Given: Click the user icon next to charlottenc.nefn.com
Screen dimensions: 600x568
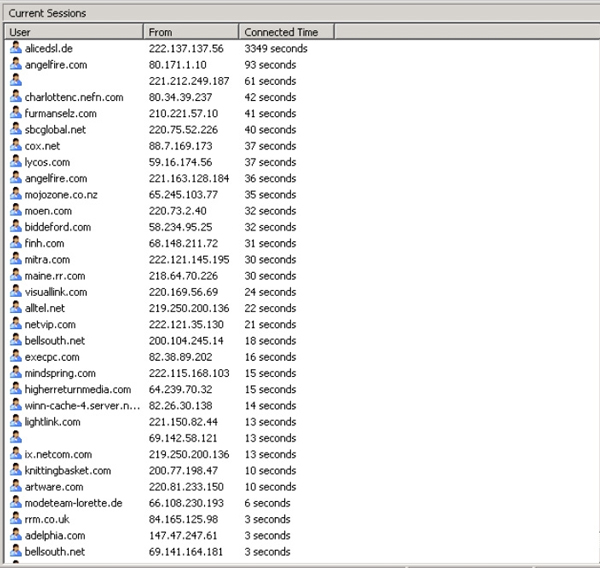Looking at the screenshot, I should coord(16,96).
